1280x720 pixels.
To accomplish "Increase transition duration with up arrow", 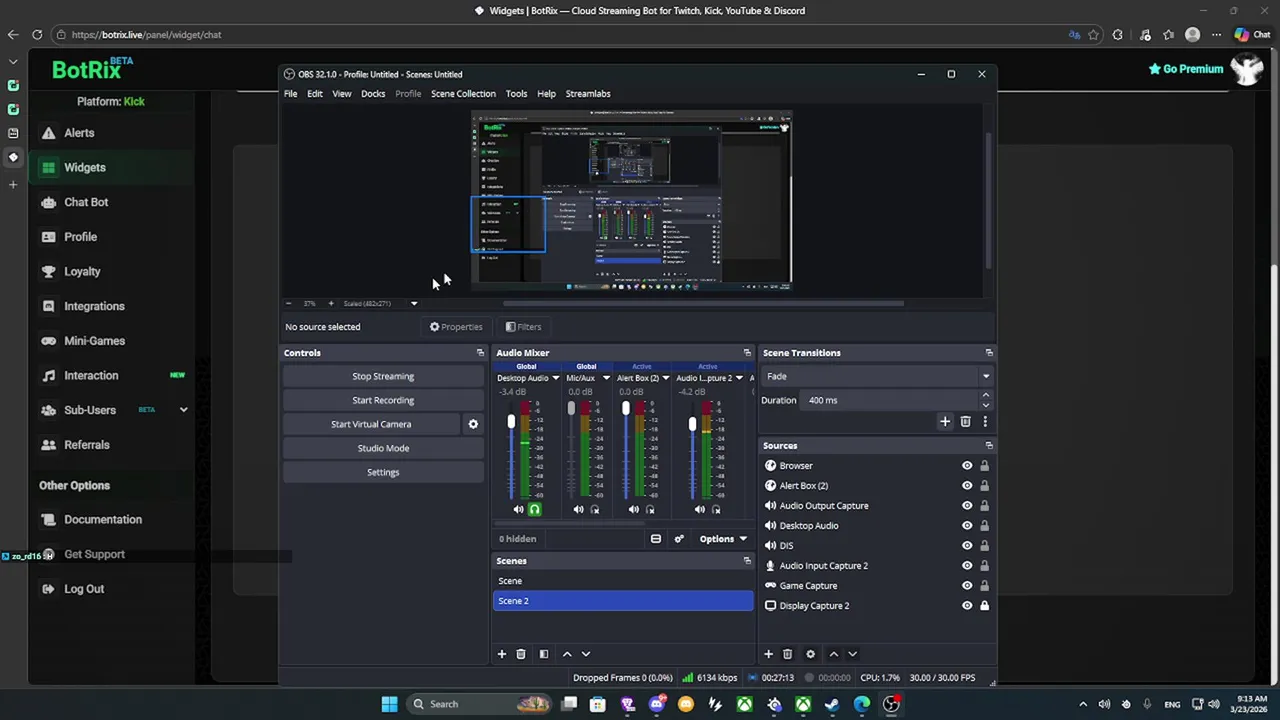I will pyautogui.click(x=986, y=396).
